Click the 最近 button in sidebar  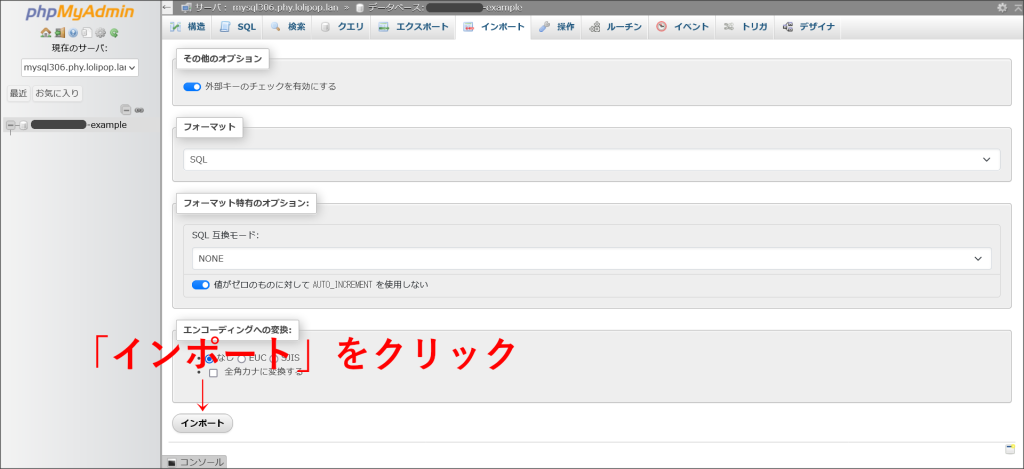[x=18, y=93]
